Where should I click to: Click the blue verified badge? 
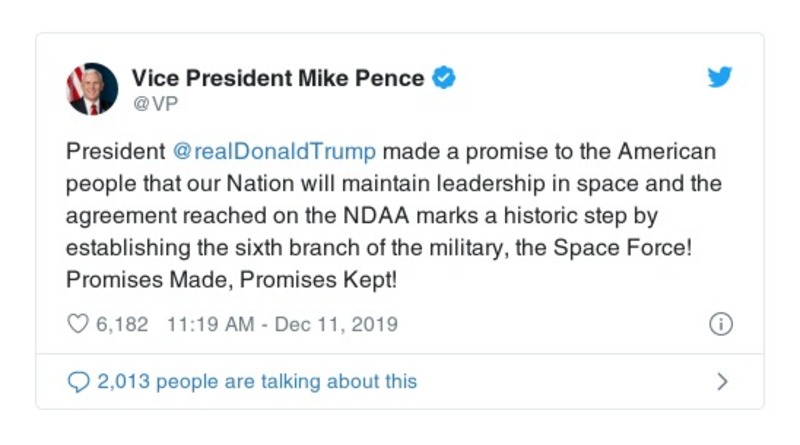tap(444, 78)
